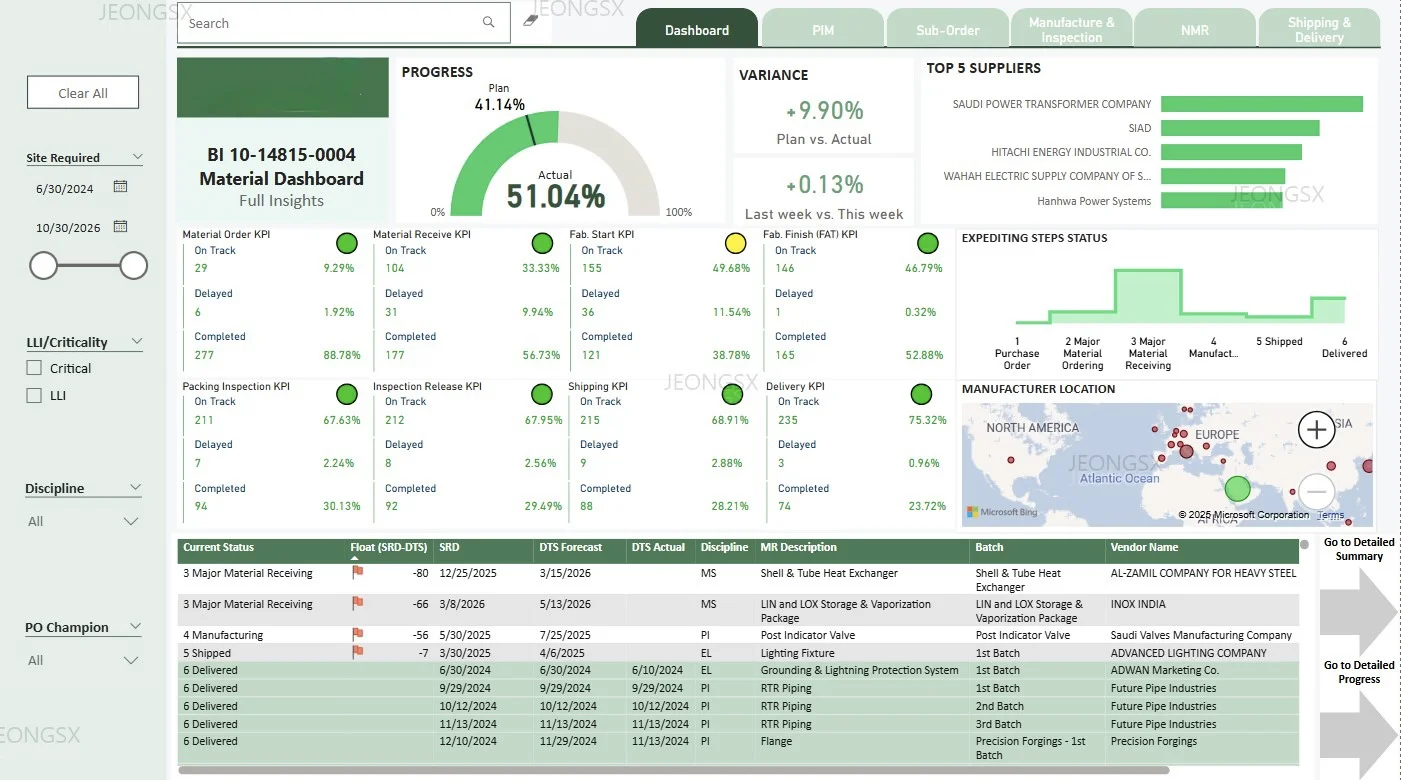The image size is (1401, 780).
Task: Click the INOX INDIA vendor cell
Action: [1138, 604]
